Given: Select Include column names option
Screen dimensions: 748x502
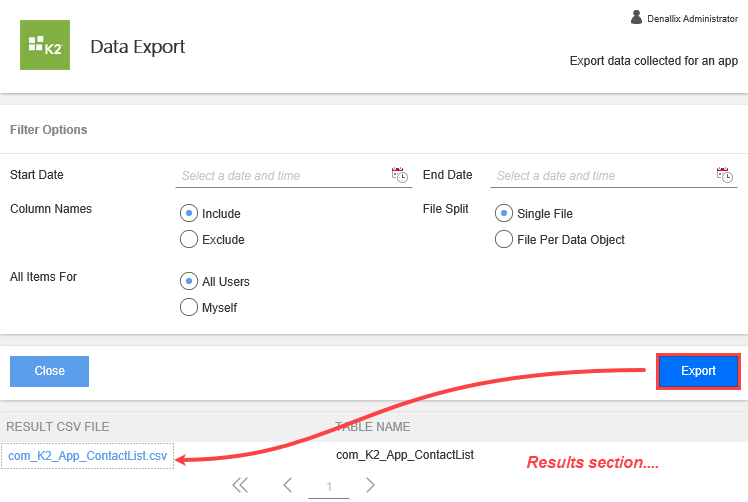Looking at the screenshot, I should [189, 213].
